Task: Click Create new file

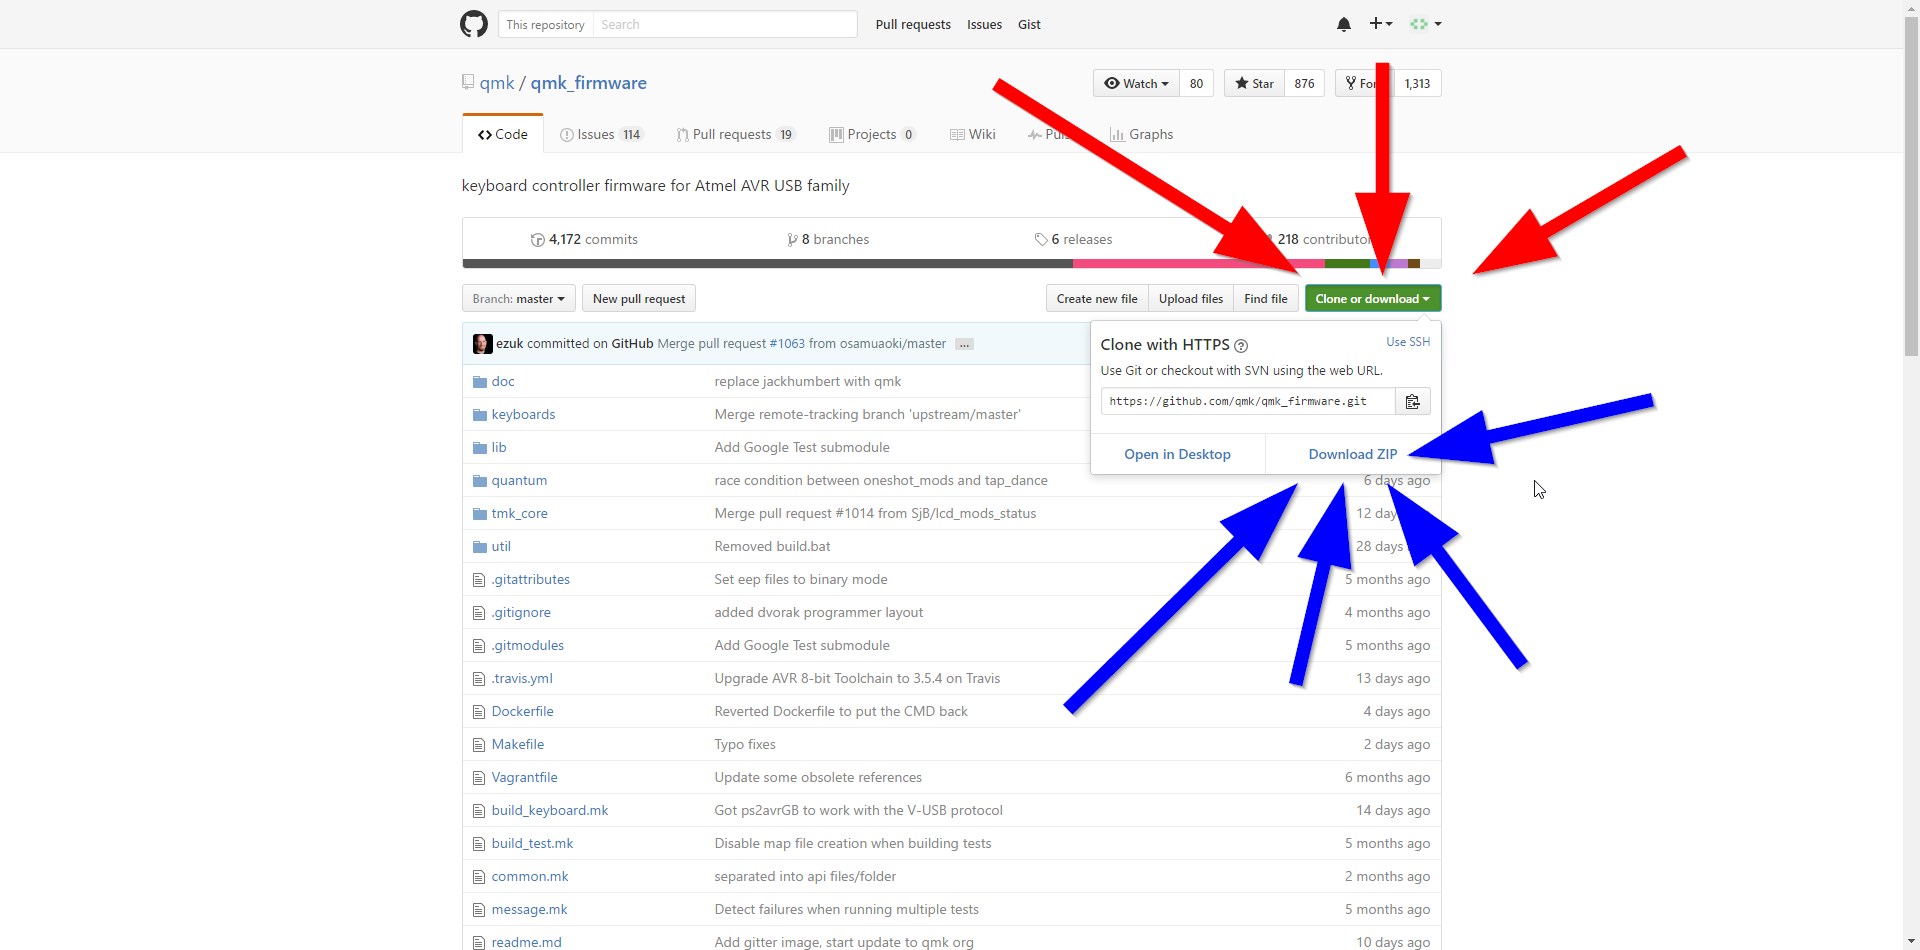Action: click(x=1097, y=299)
